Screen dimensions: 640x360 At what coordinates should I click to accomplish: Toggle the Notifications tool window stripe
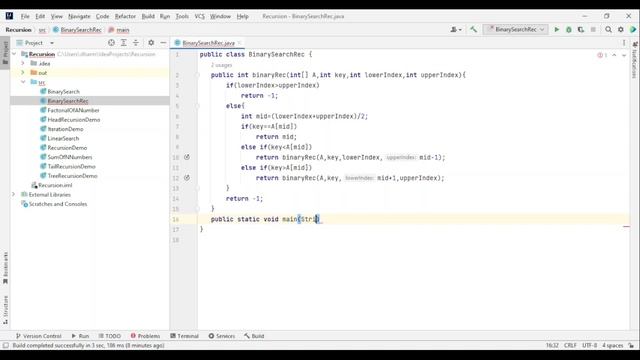tap(635, 60)
